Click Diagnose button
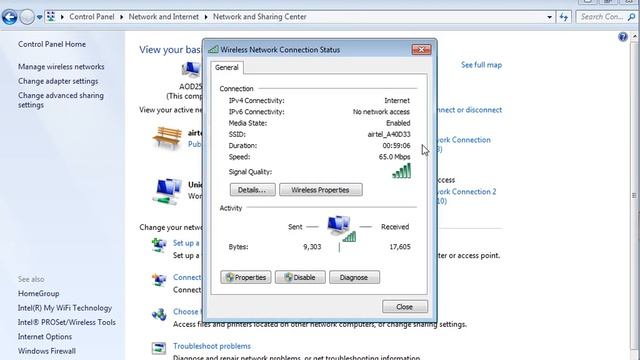The image size is (640, 360). point(354,277)
